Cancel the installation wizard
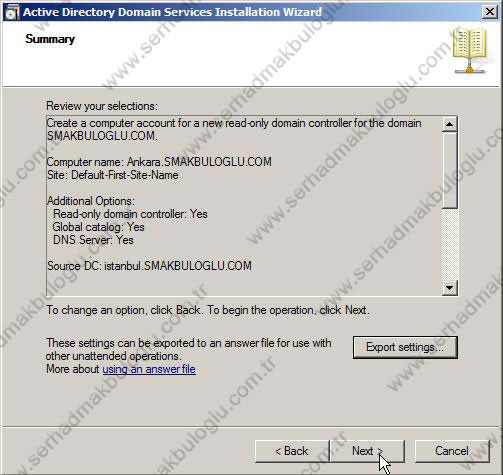This screenshot has width=503, height=475. 452,451
